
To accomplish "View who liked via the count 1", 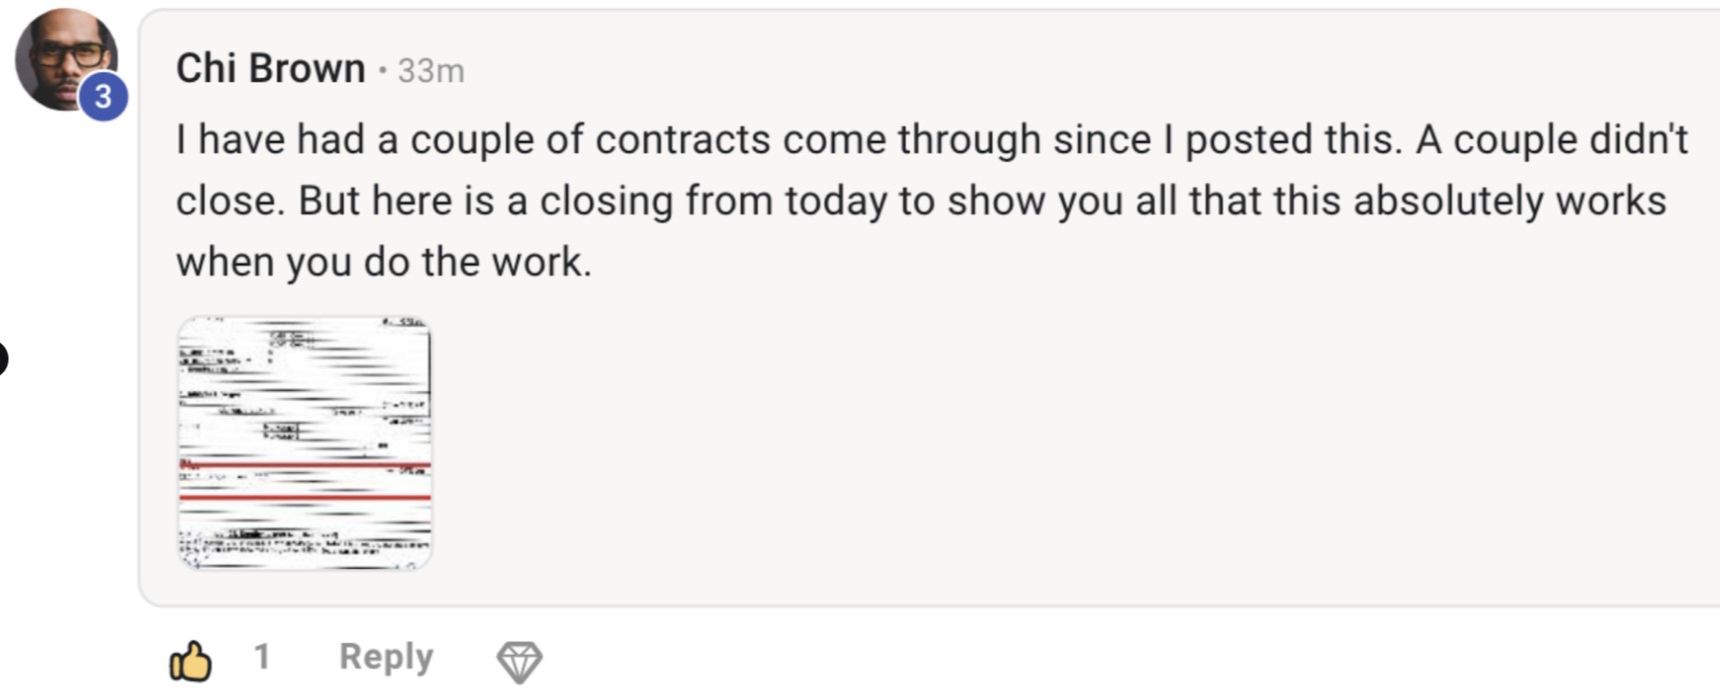I will click(262, 657).
